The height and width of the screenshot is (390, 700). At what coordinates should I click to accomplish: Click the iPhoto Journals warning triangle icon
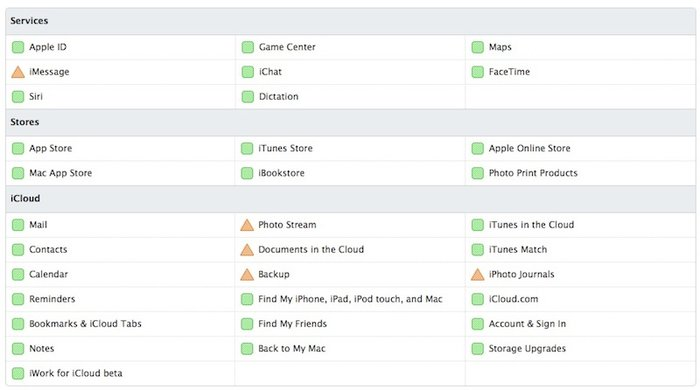[478, 274]
